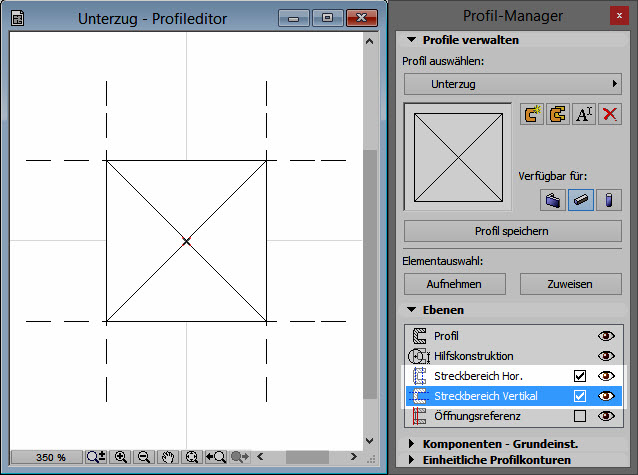This screenshot has height=475, width=638.
Task: Collapse the Profile verwalten section
Action: coord(411,40)
